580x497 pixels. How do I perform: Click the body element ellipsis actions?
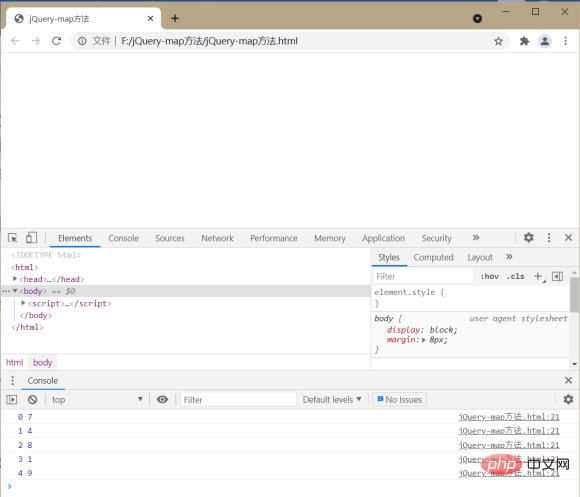(6, 291)
